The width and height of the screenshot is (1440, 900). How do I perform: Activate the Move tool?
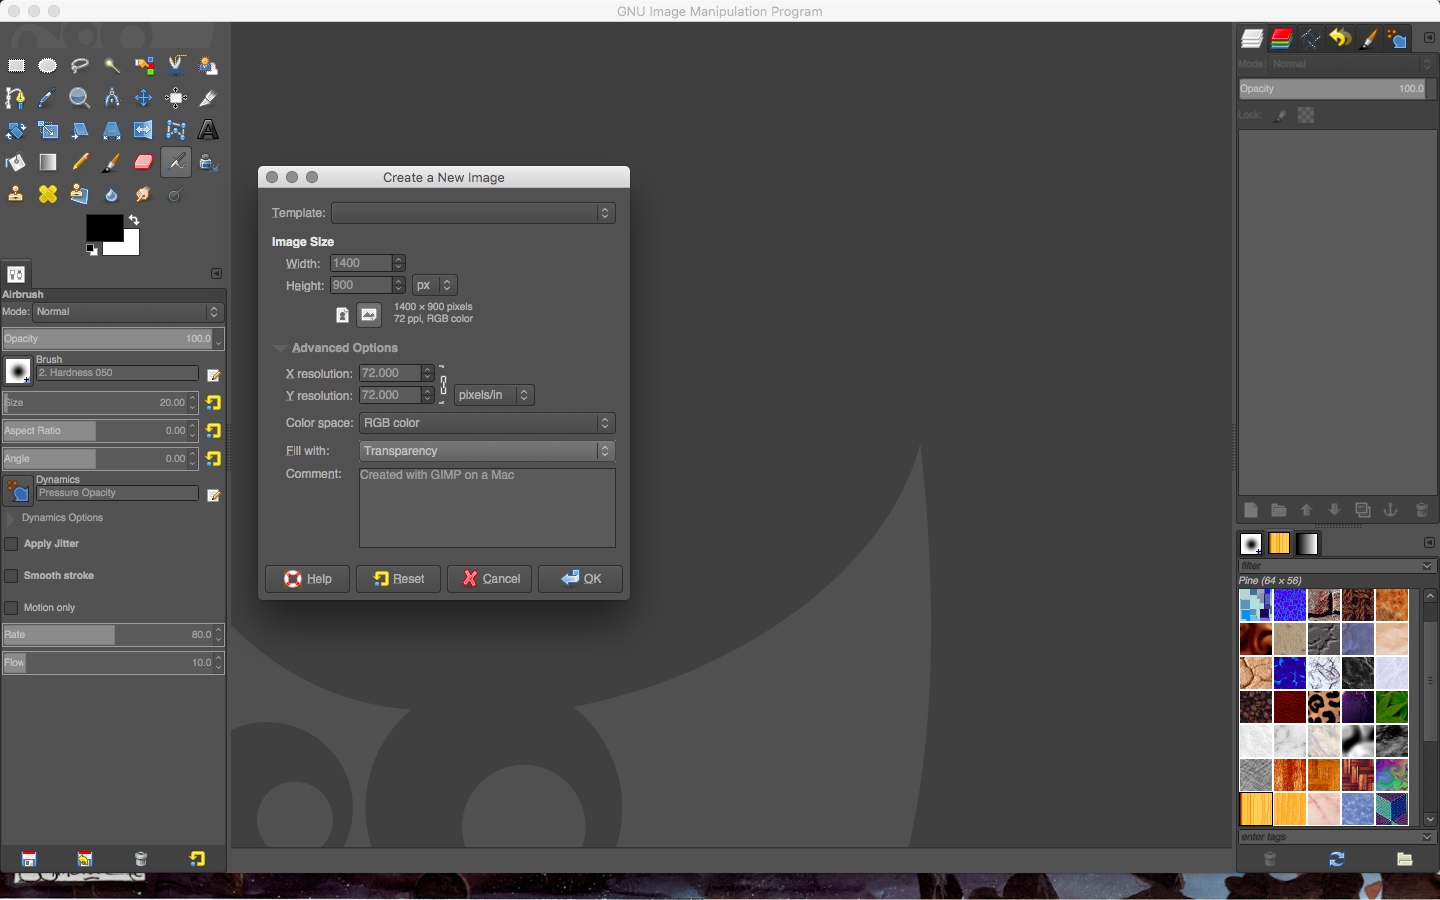pyautogui.click(x=144, y=98)
